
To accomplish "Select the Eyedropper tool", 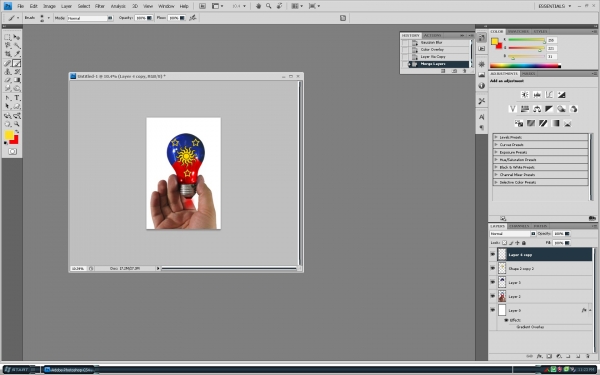I will pos(17,54).
